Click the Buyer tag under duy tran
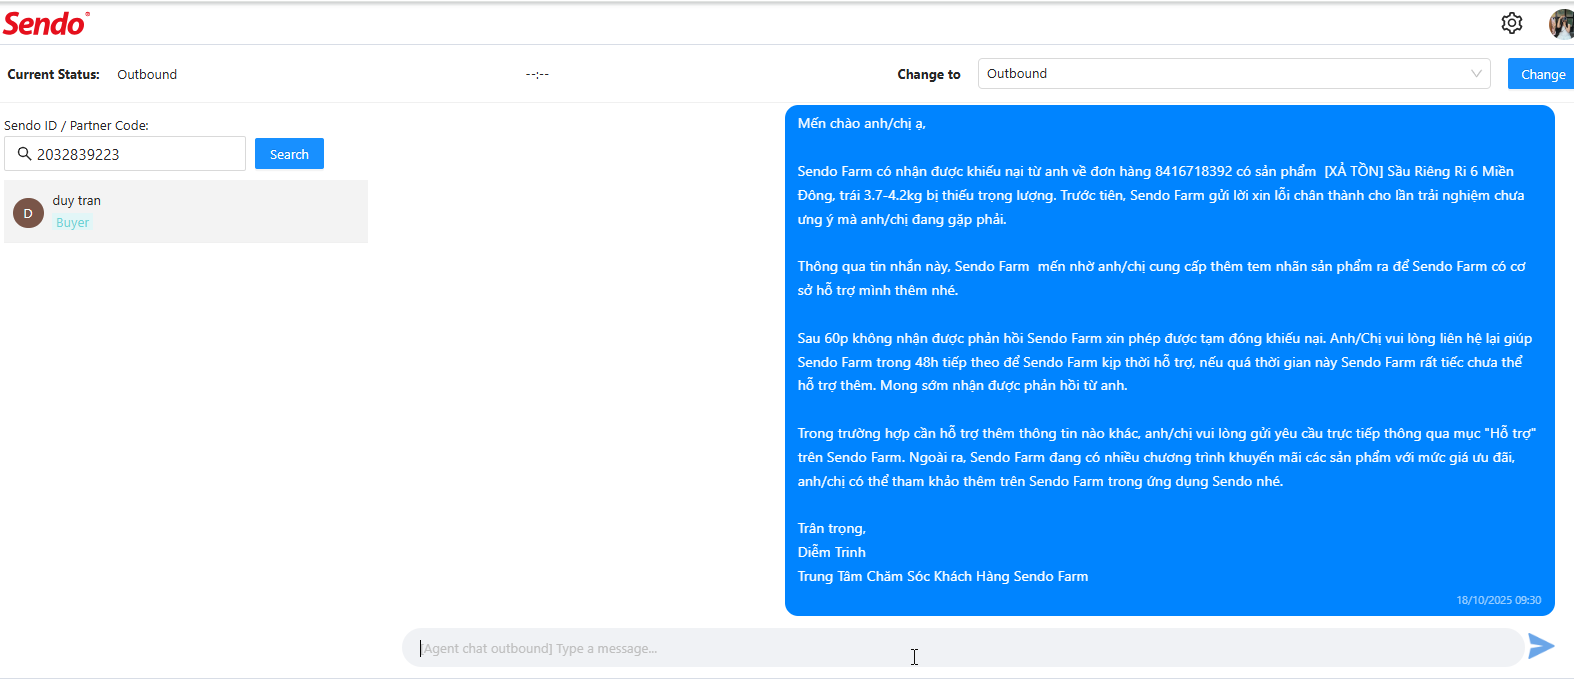The image size is (1574, 689). tap(73, 223)
